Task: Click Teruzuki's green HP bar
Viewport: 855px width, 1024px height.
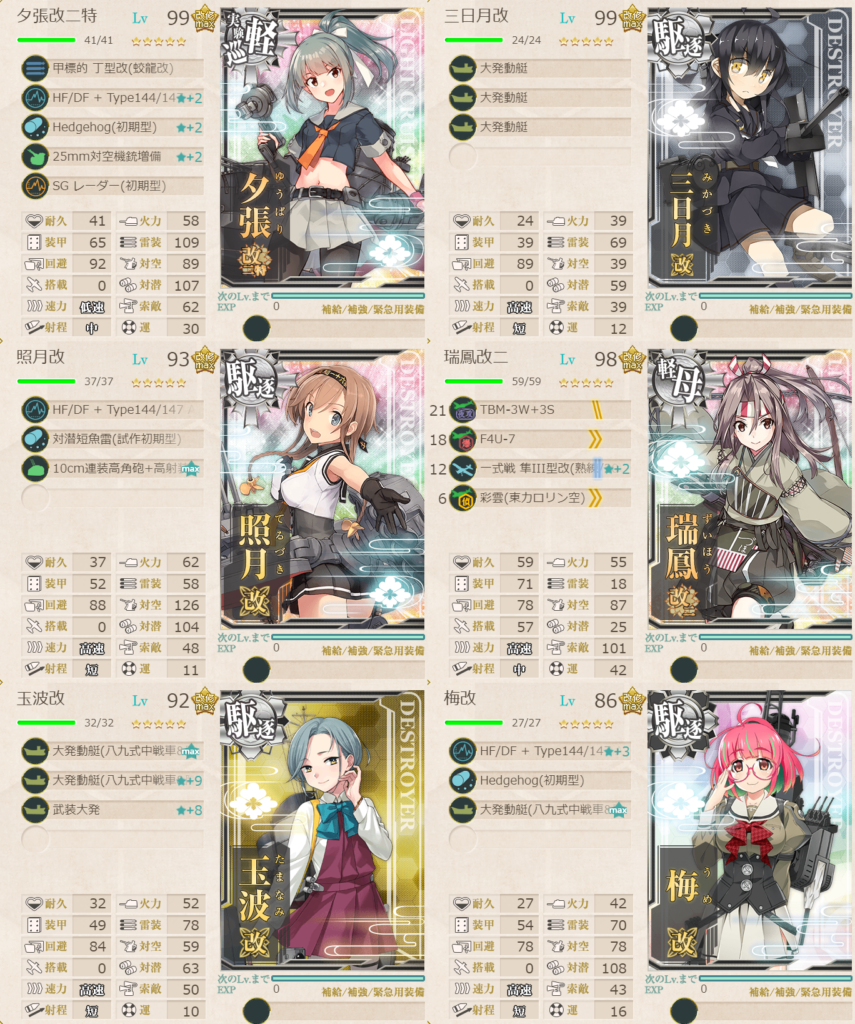Action: tap(46, 381)
